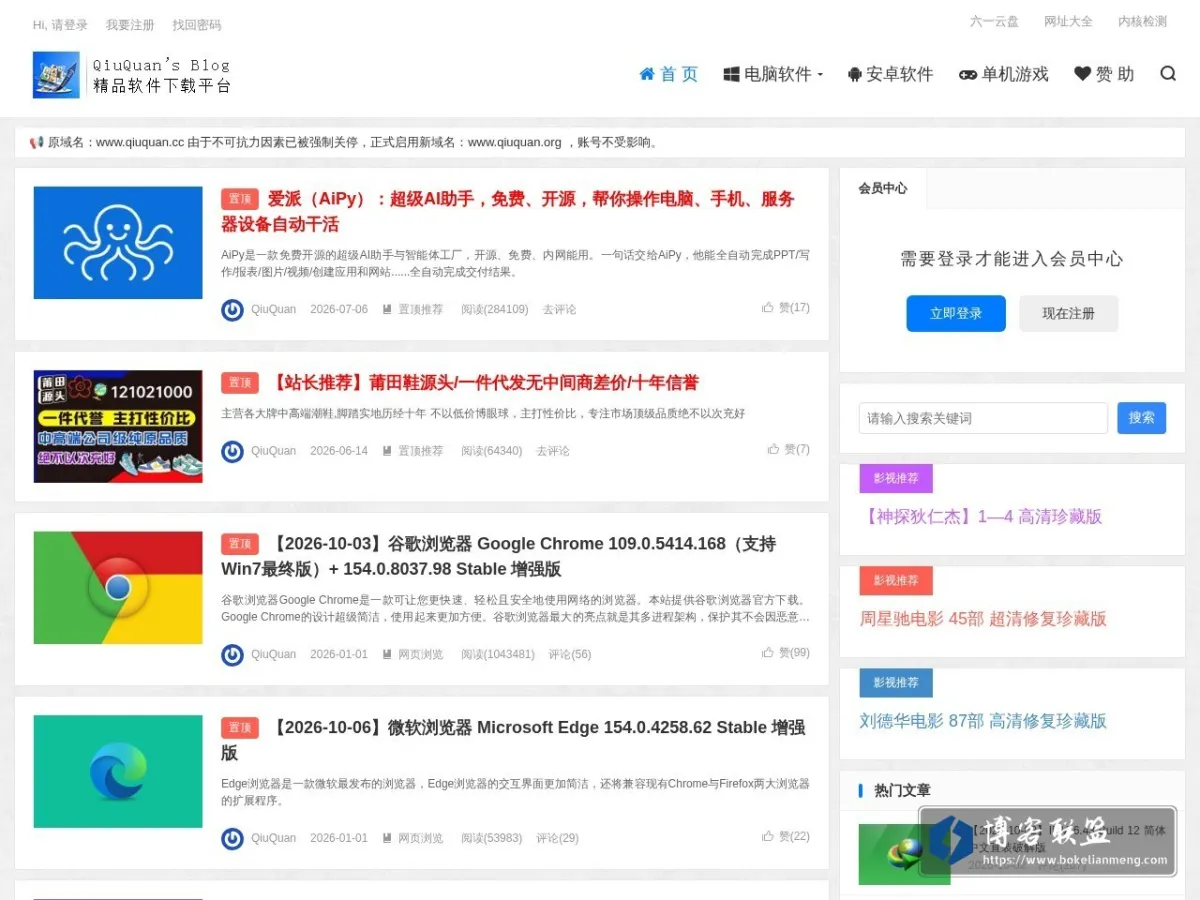Click author avatar on Microsoft Edge post
The height and width of the screenshot is (900, 1200).
pos(232,839)
